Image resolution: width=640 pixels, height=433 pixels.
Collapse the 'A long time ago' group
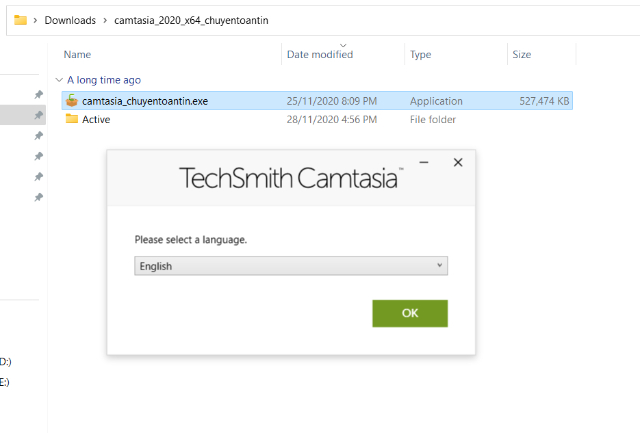[x=59, y=80]
